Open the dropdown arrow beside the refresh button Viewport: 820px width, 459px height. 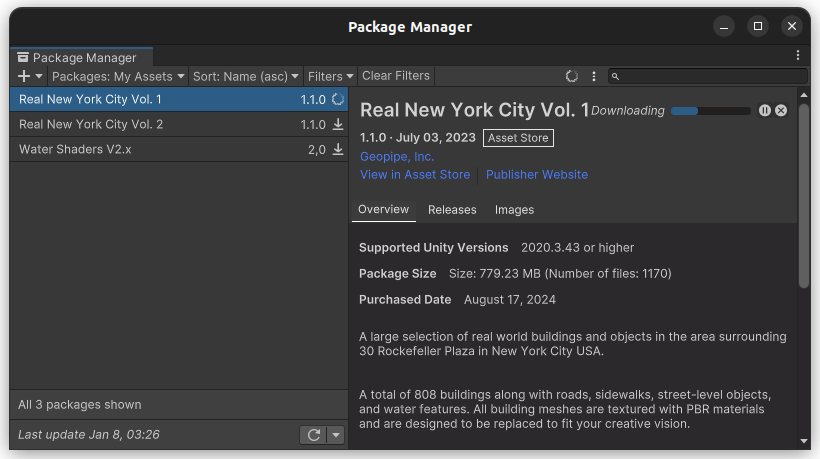[336, 435]
